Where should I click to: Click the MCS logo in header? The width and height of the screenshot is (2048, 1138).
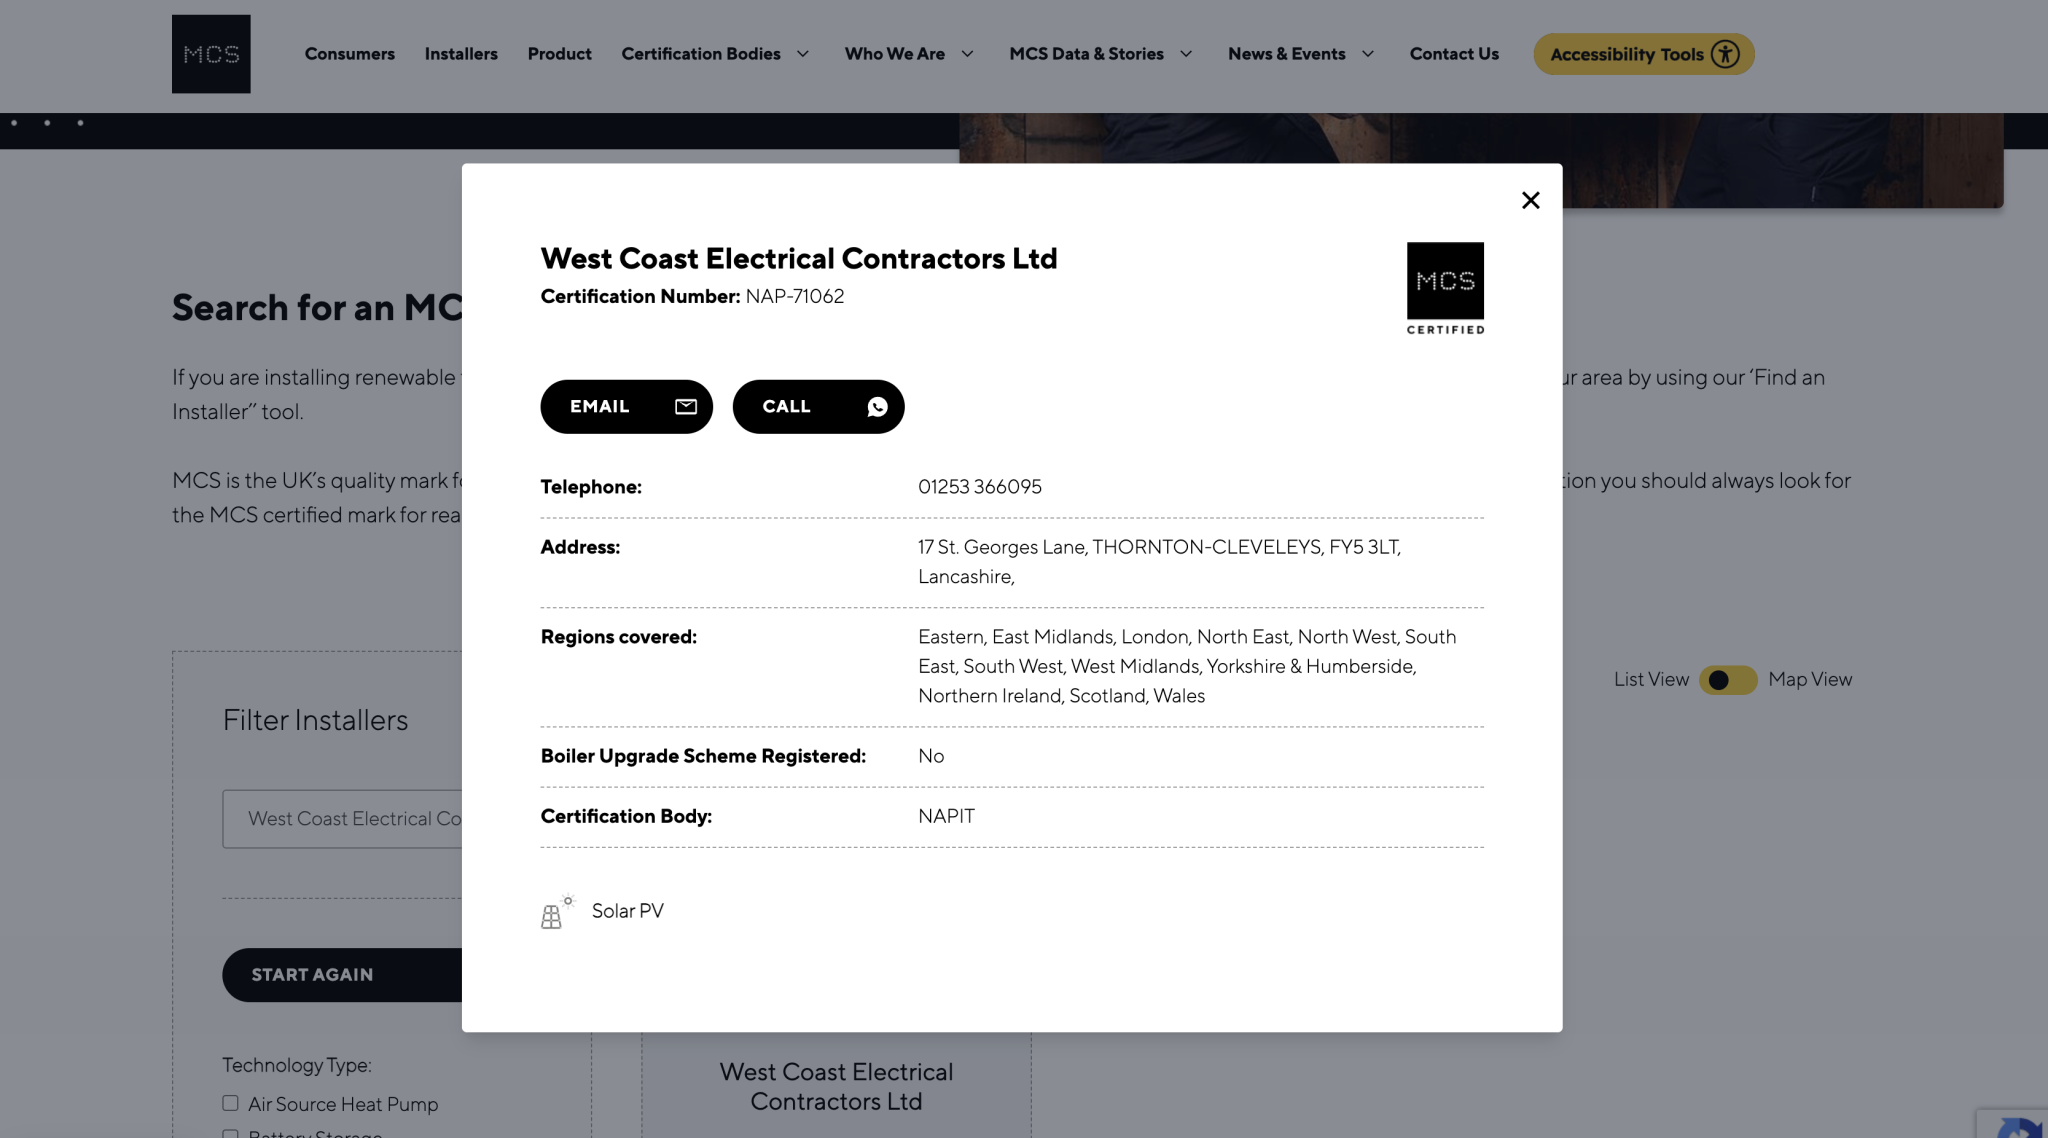click(211, 54)
